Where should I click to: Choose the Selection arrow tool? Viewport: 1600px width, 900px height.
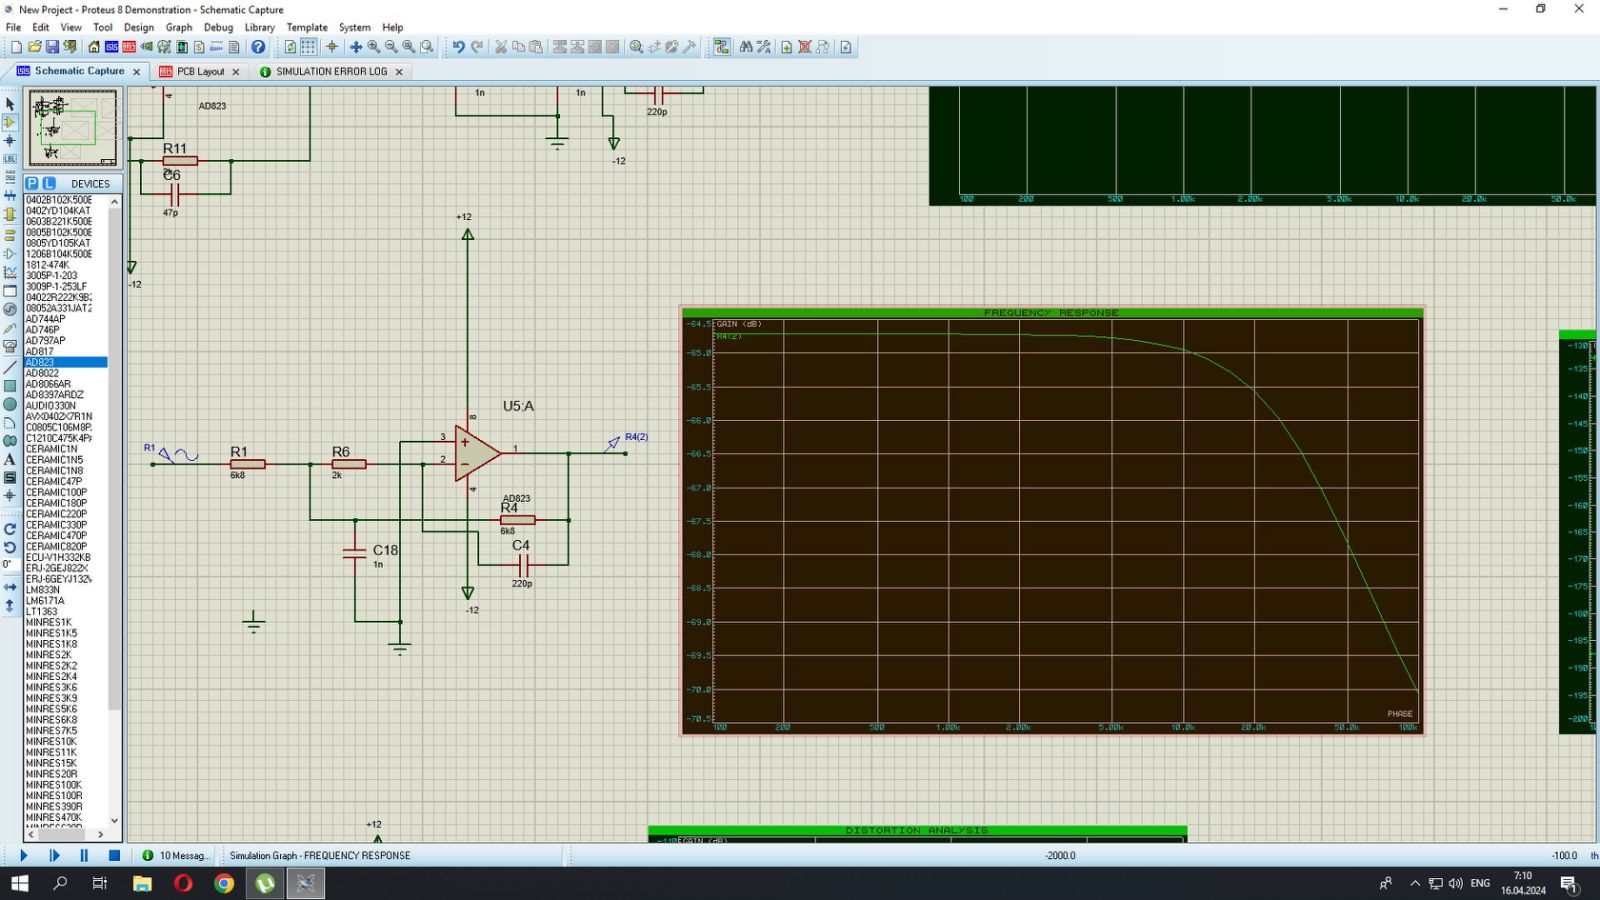click(10, 104)
